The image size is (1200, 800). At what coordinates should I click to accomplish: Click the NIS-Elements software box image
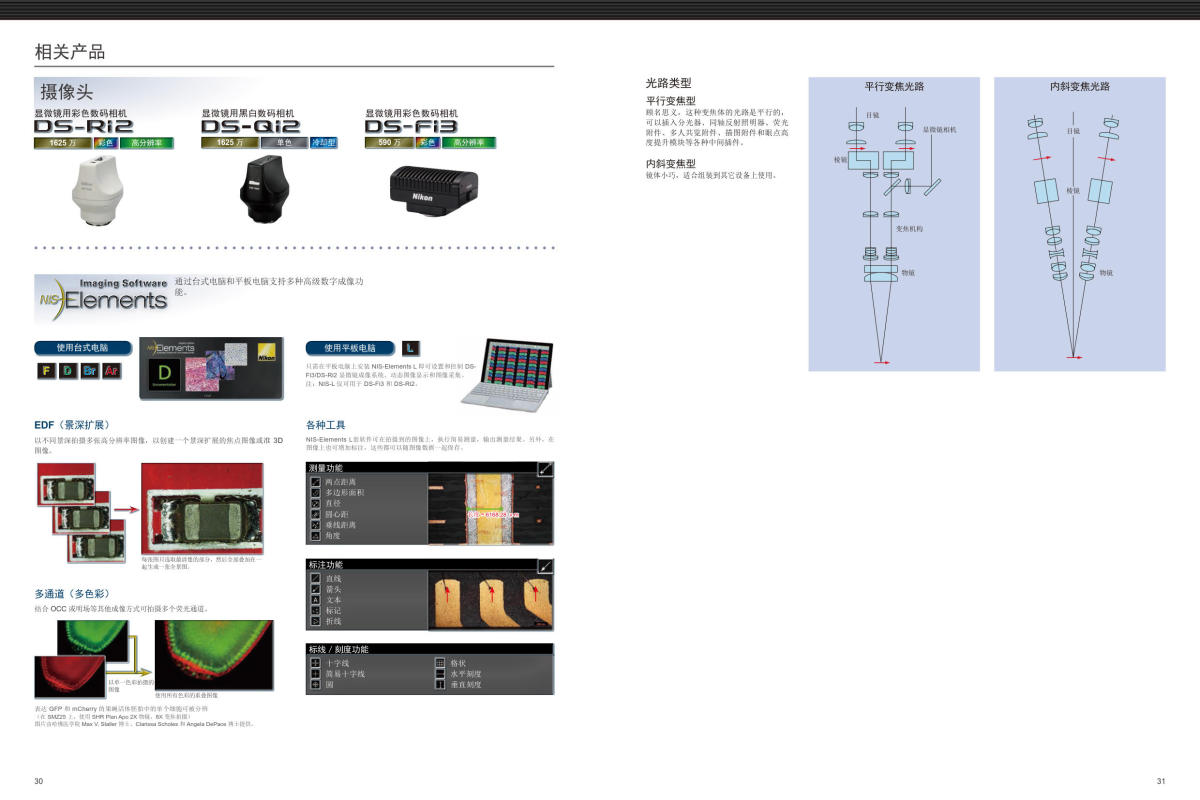(x=210, y=370)
